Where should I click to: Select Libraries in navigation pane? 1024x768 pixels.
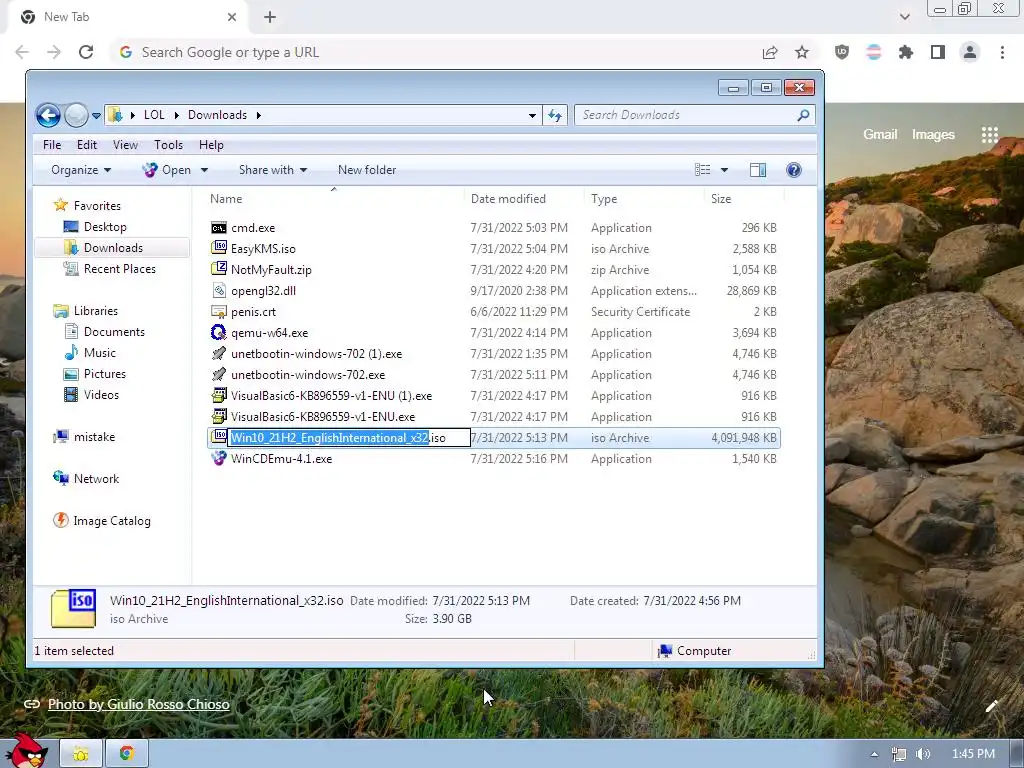point(95,311)
